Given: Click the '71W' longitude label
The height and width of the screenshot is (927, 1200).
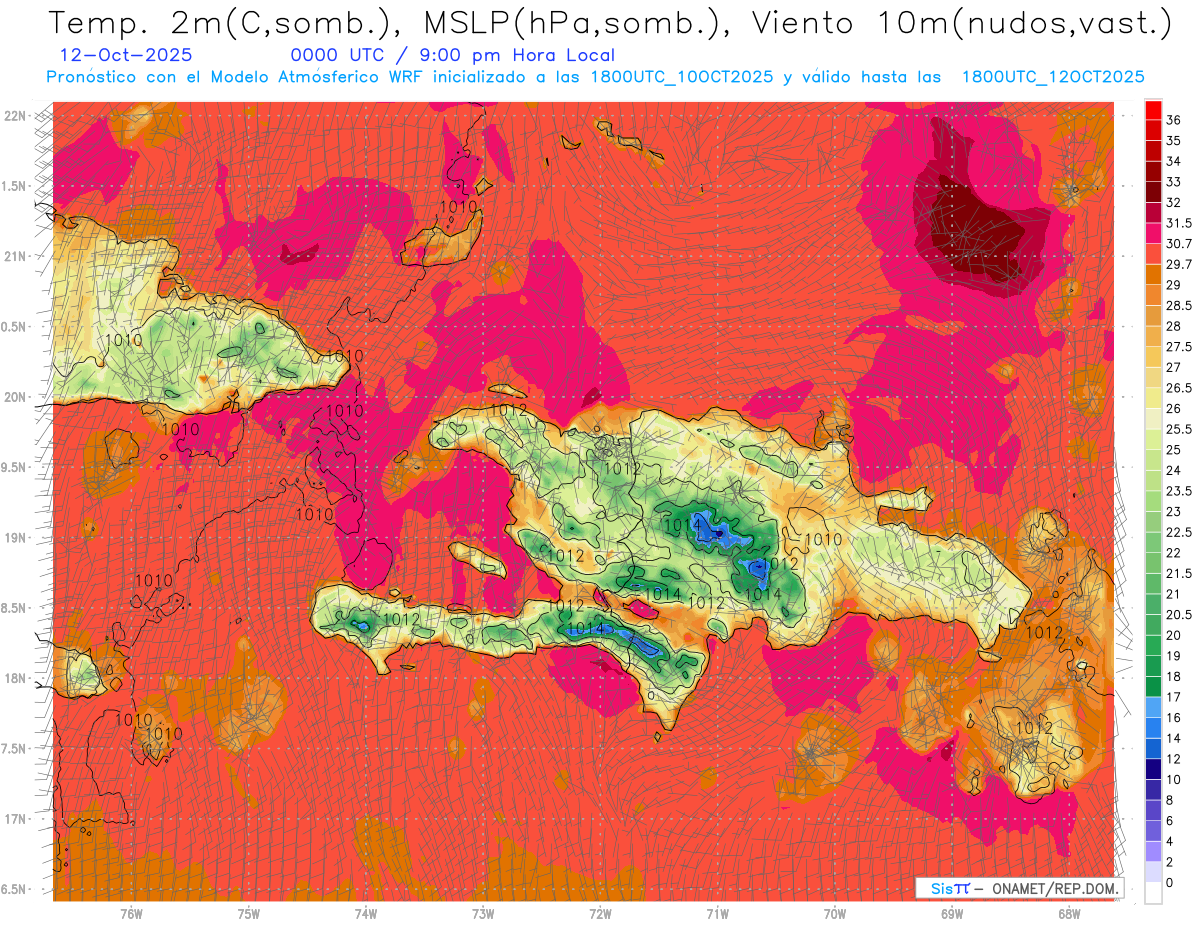Looking at the screenshot, I should [x=717, y=913].
